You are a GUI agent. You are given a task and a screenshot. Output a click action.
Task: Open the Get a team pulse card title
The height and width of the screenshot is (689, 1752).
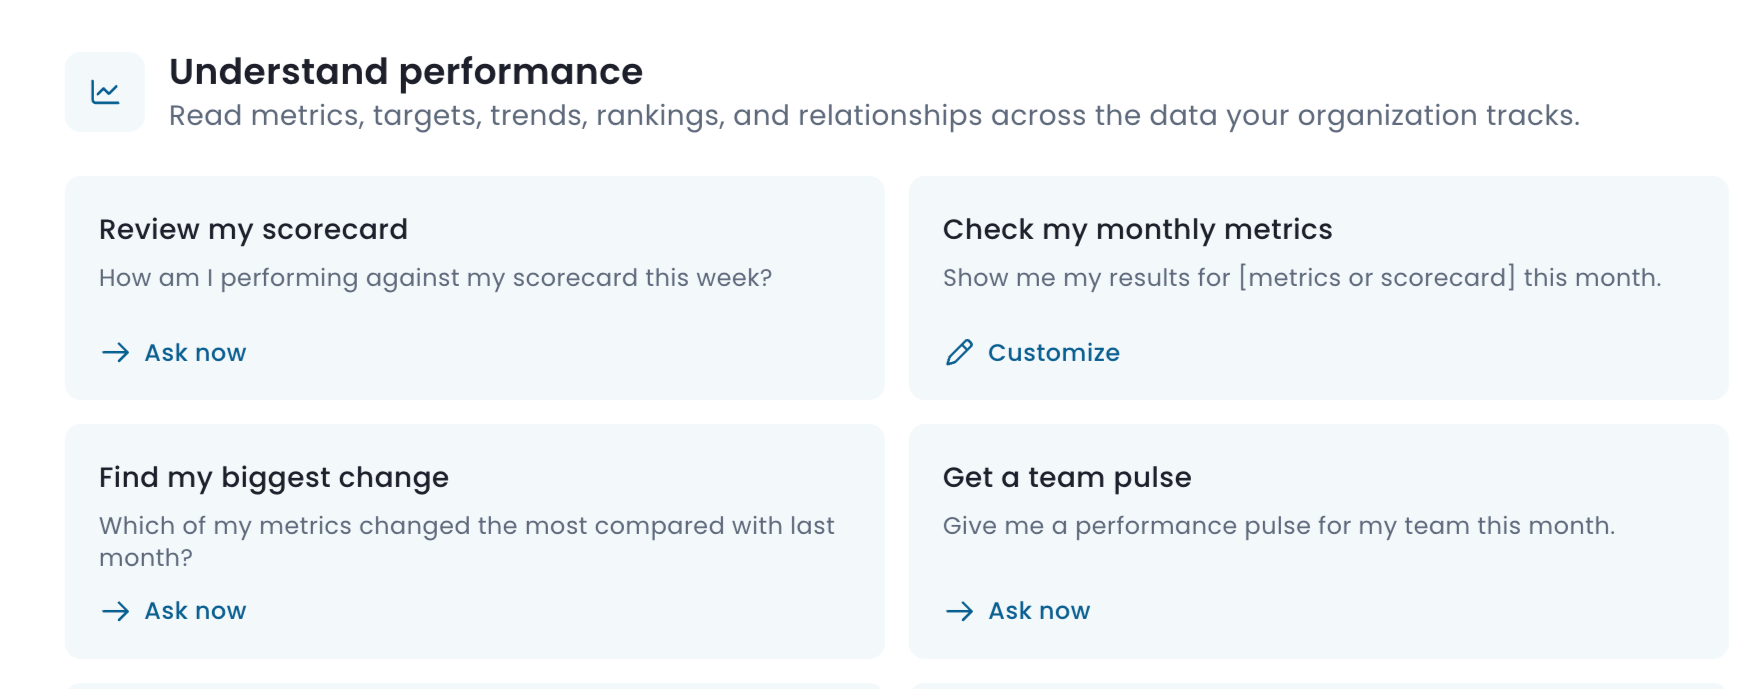coord(1067,478)
